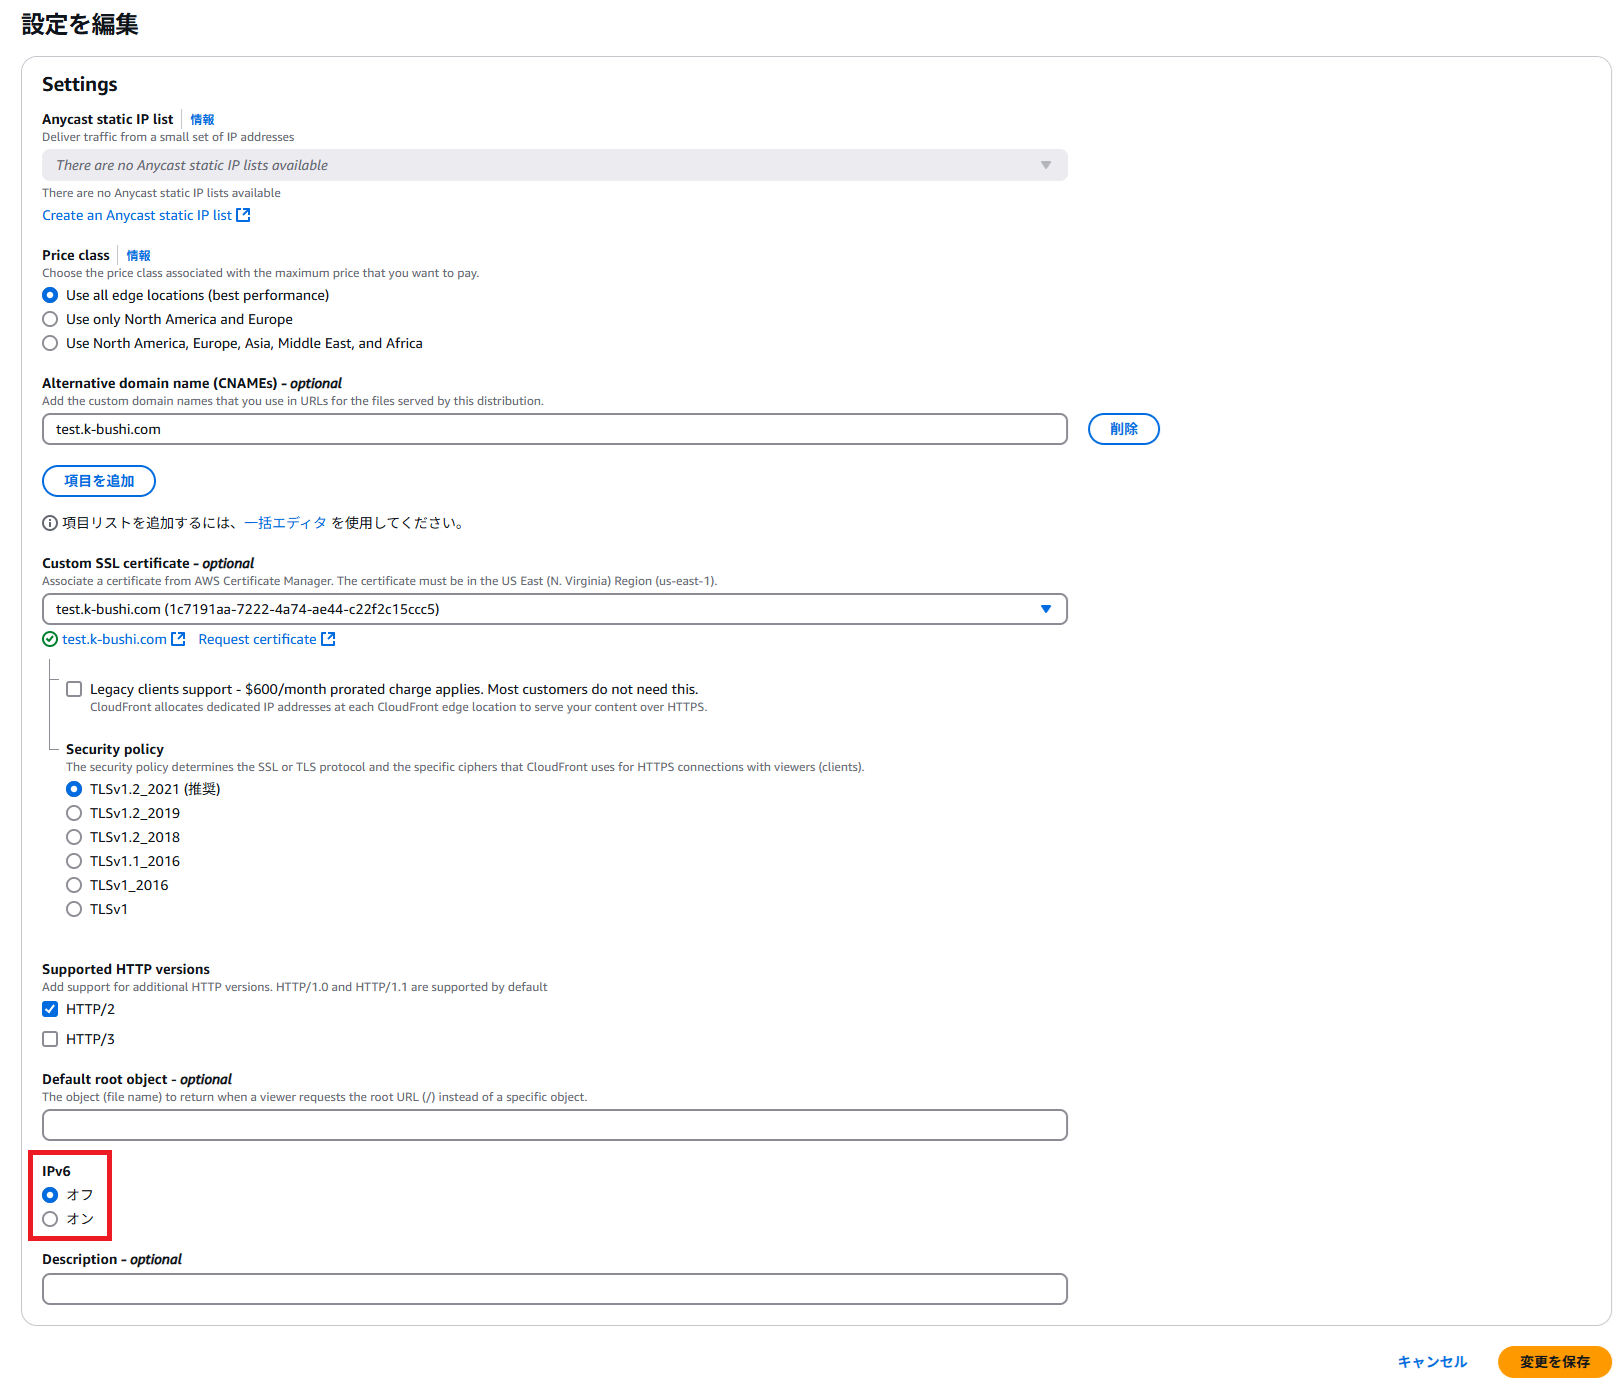Click 情報 link next to Anycast static IP list
The height and width of the screenshot is (1385, 1623).
202,119
